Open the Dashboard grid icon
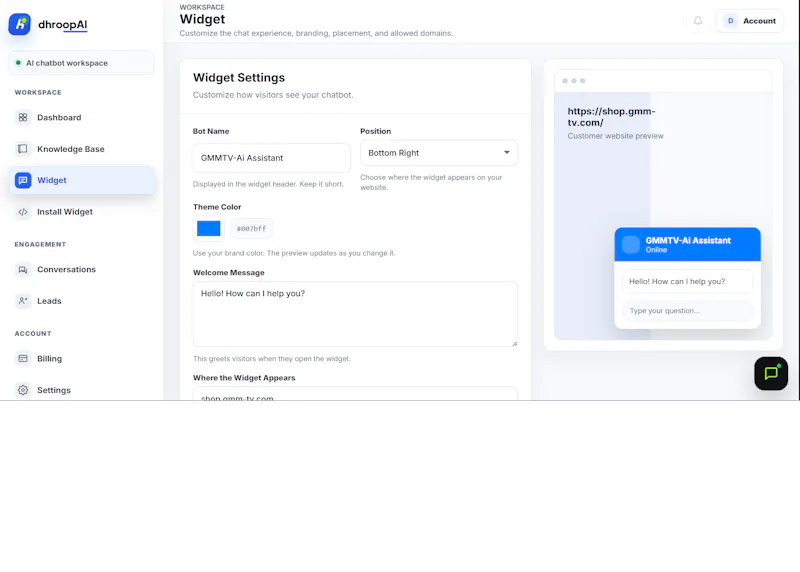This screenshot has width=800, height=572. pos(23,117)
